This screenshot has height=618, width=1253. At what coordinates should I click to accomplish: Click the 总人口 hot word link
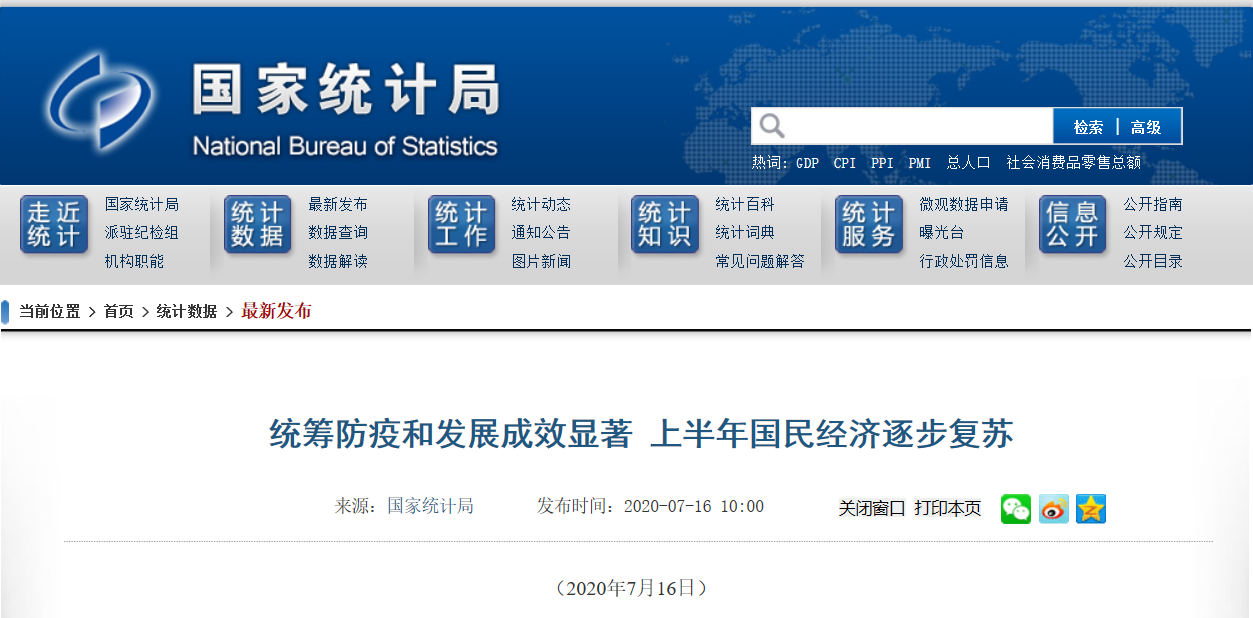tap(967, 162)
